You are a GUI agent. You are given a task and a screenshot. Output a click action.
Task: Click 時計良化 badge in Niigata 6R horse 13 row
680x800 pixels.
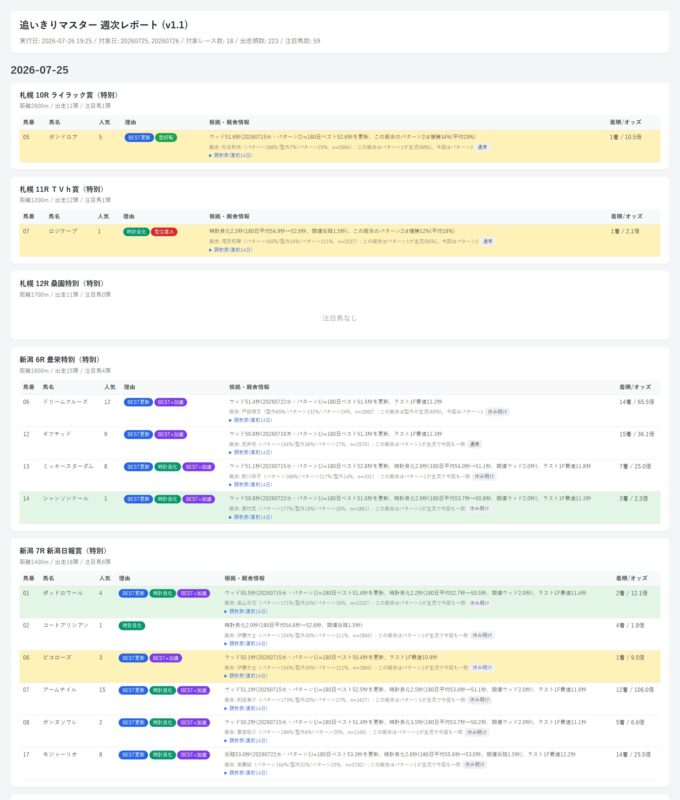tap(167, 466)
